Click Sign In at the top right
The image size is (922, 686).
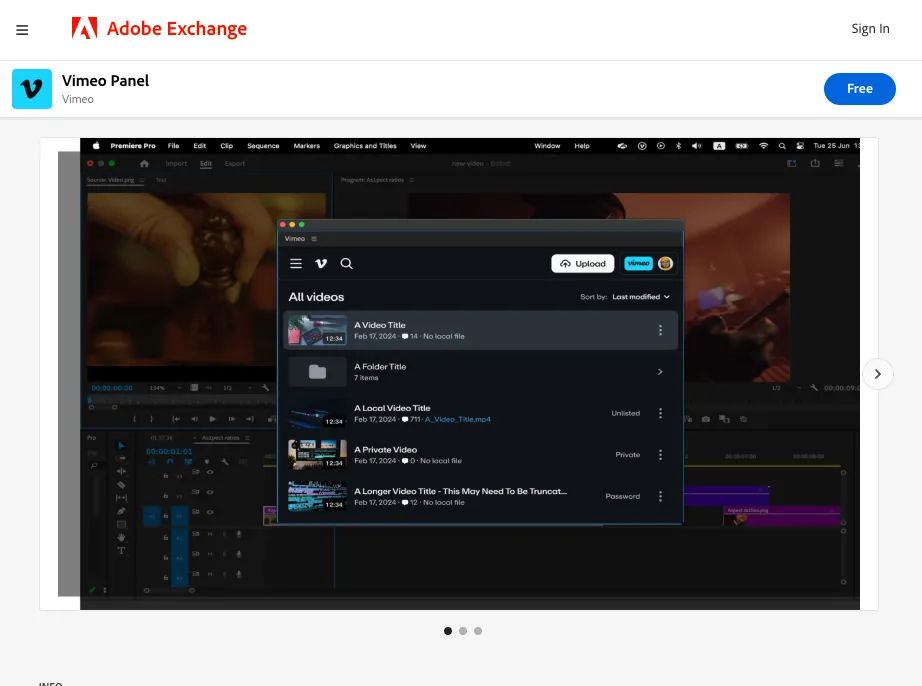[870, 28]
